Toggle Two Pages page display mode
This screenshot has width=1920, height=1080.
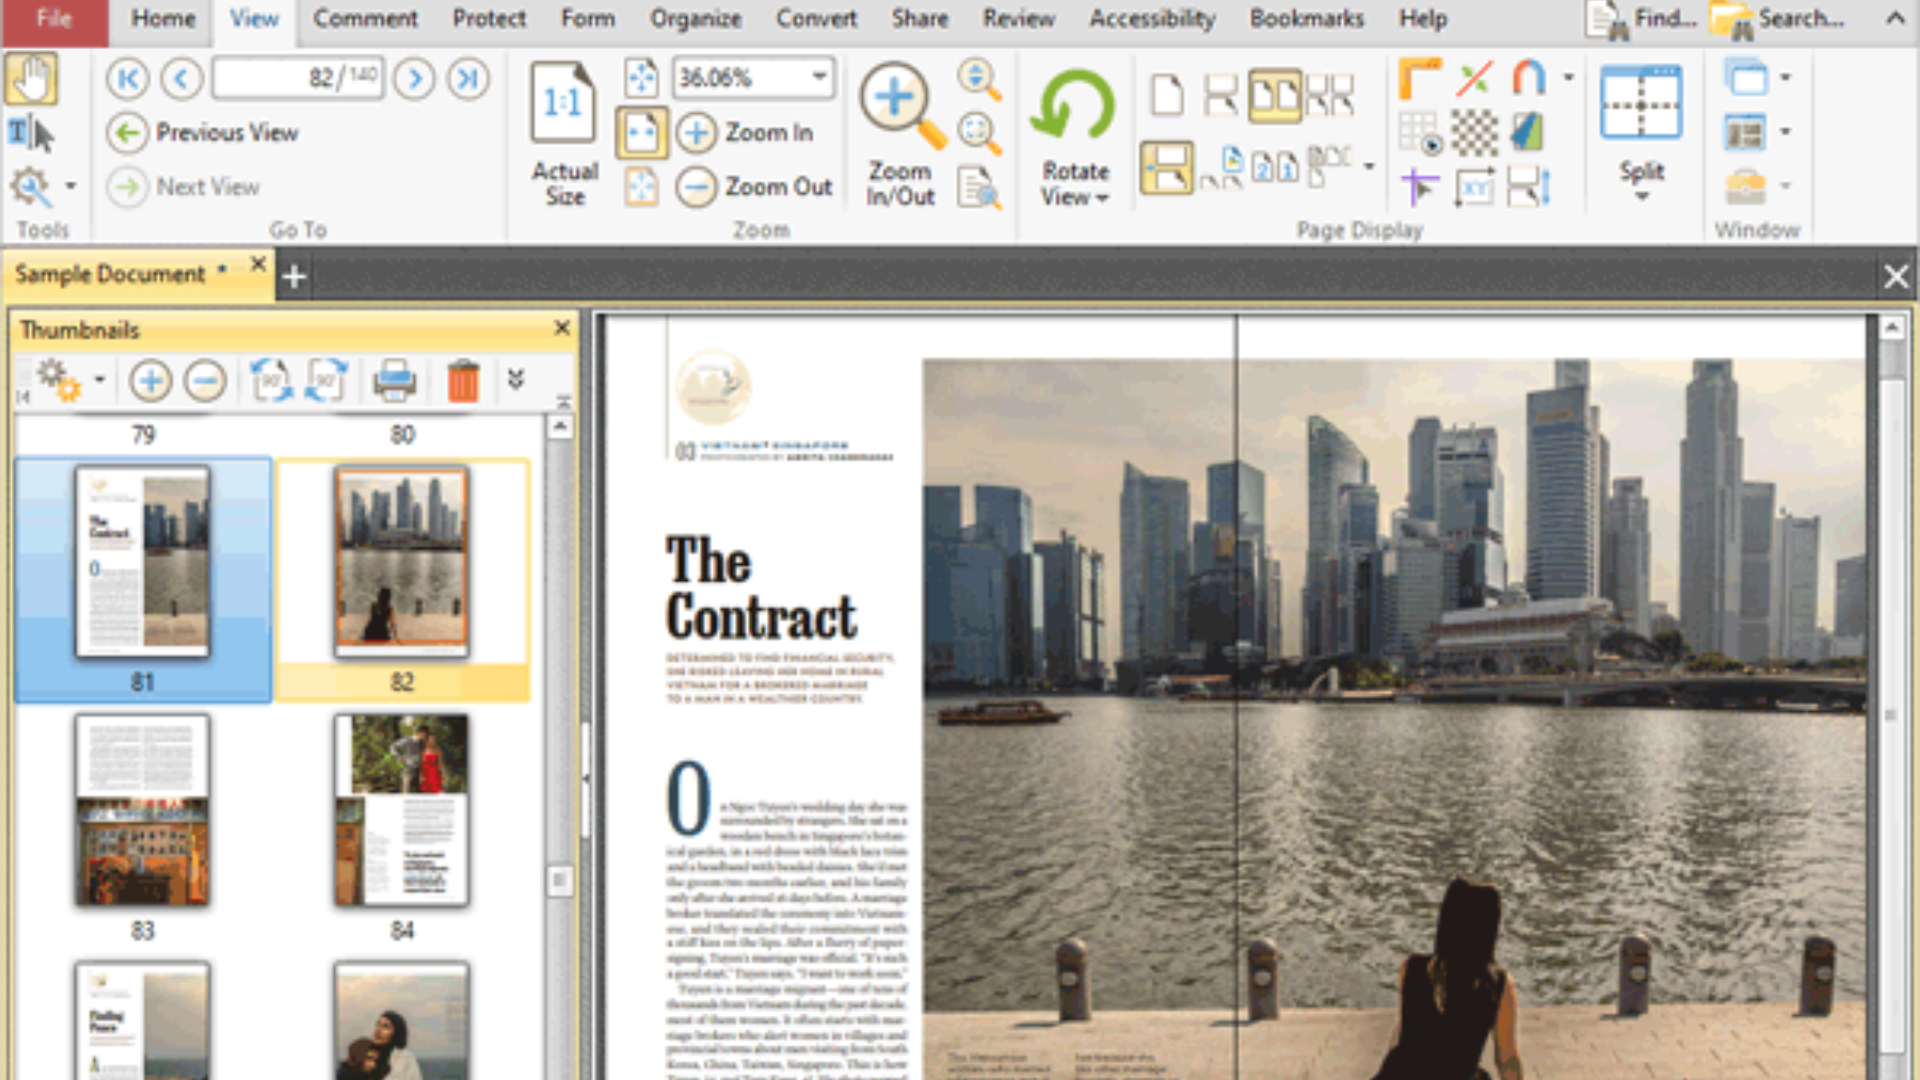click(1276, 94)
